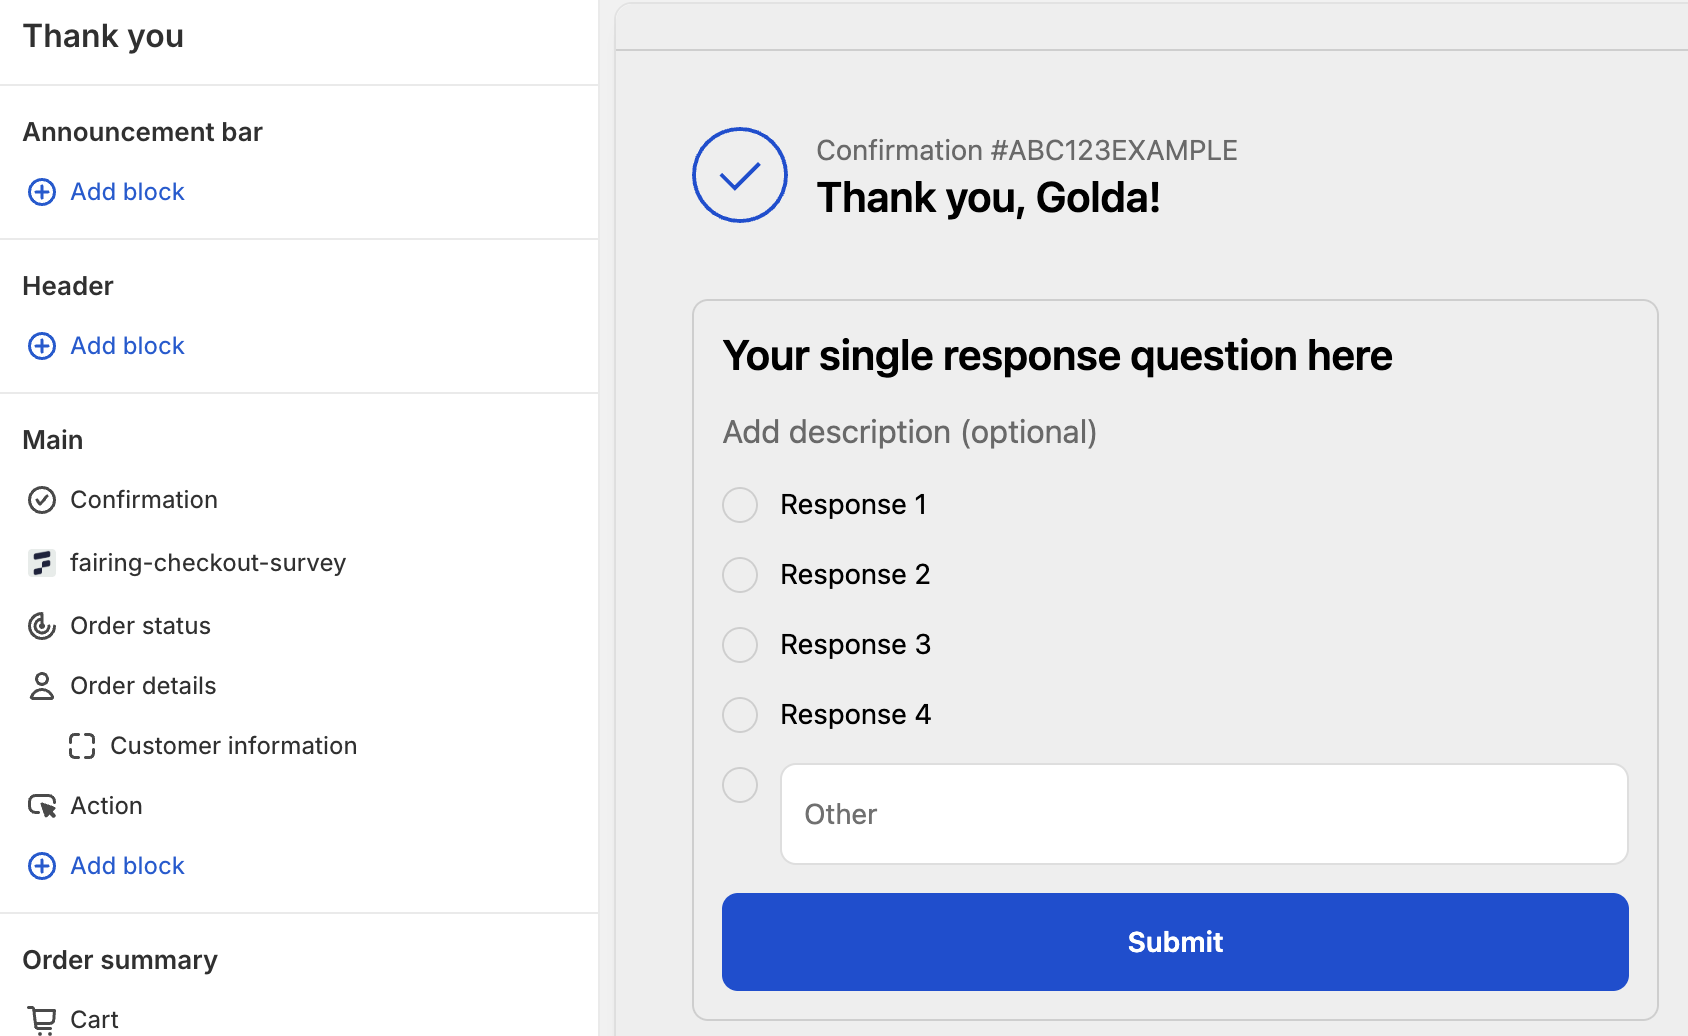Screen dimensions: 1688x1036
Task: Click the Order status icon
Action: point(42,626)
